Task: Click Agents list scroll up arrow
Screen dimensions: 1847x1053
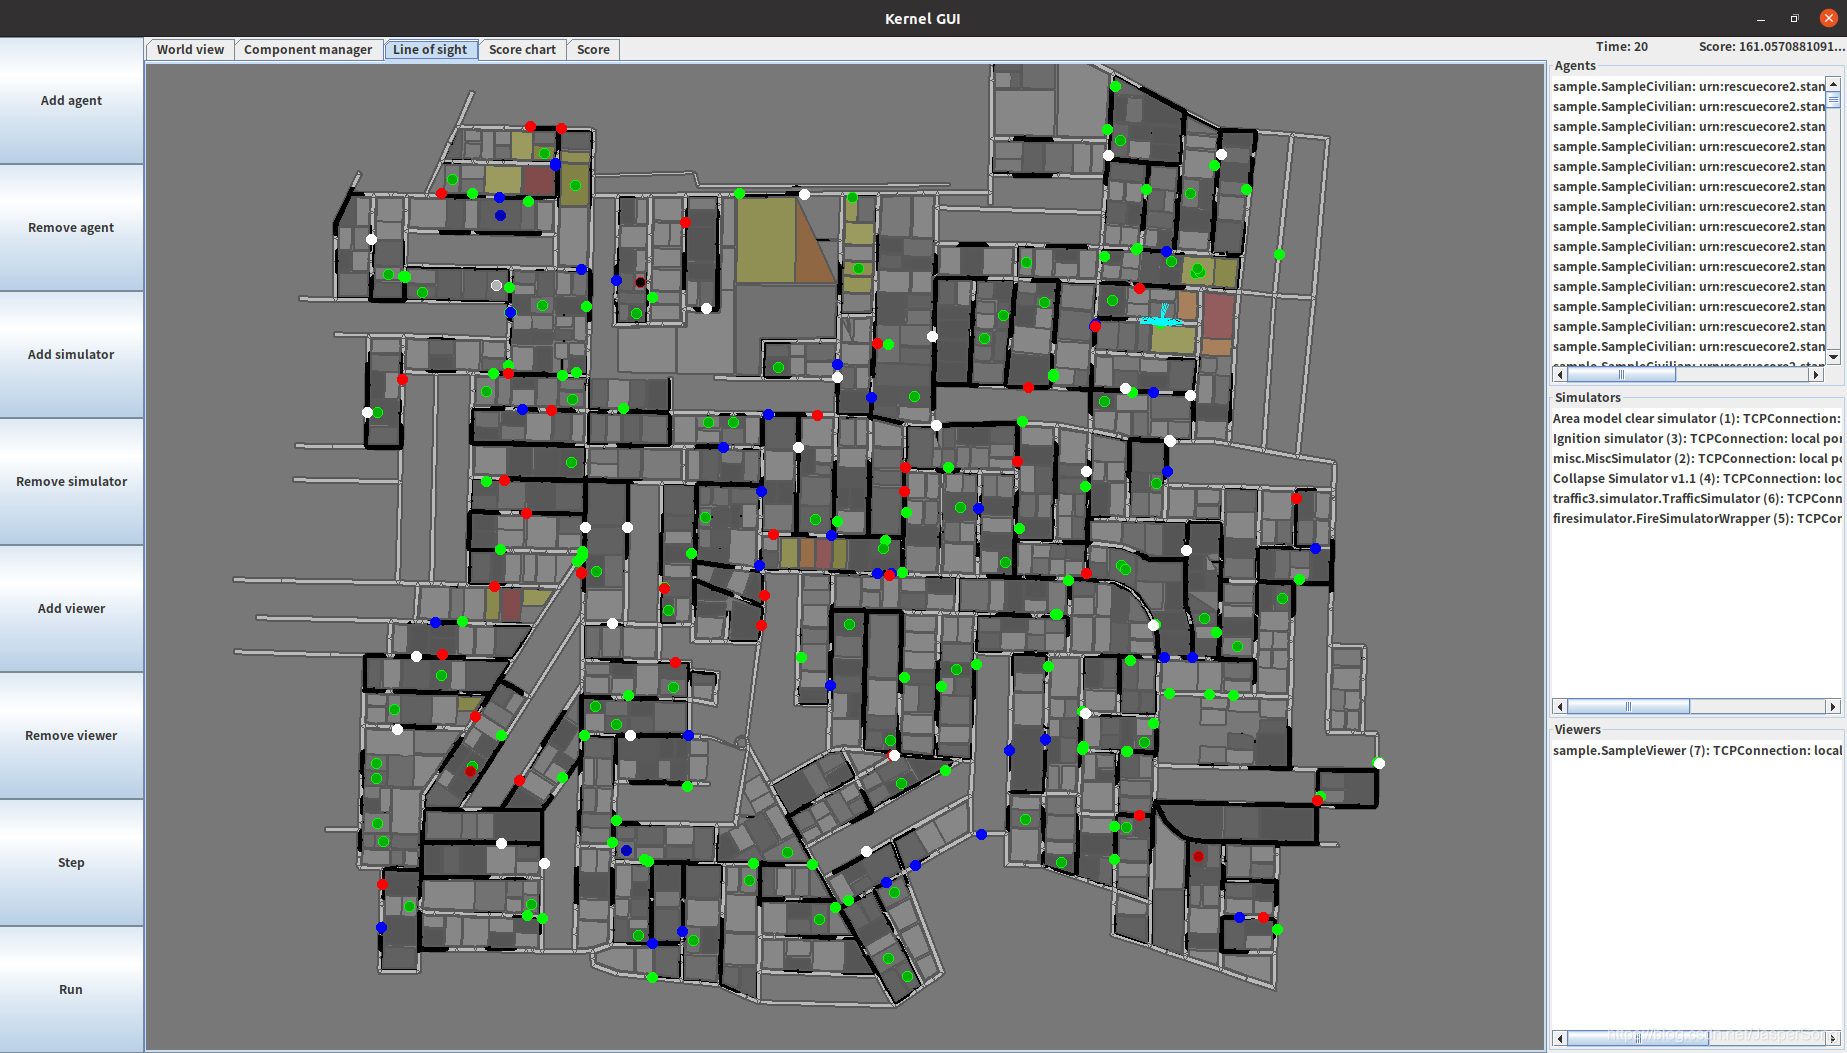Action: (1834, 84)
